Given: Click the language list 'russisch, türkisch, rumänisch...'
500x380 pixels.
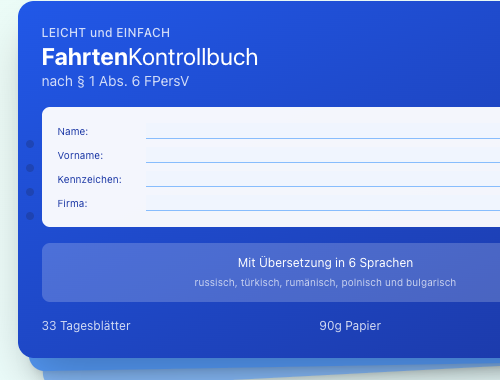Looking at the screenshot, I should (325, 282).
